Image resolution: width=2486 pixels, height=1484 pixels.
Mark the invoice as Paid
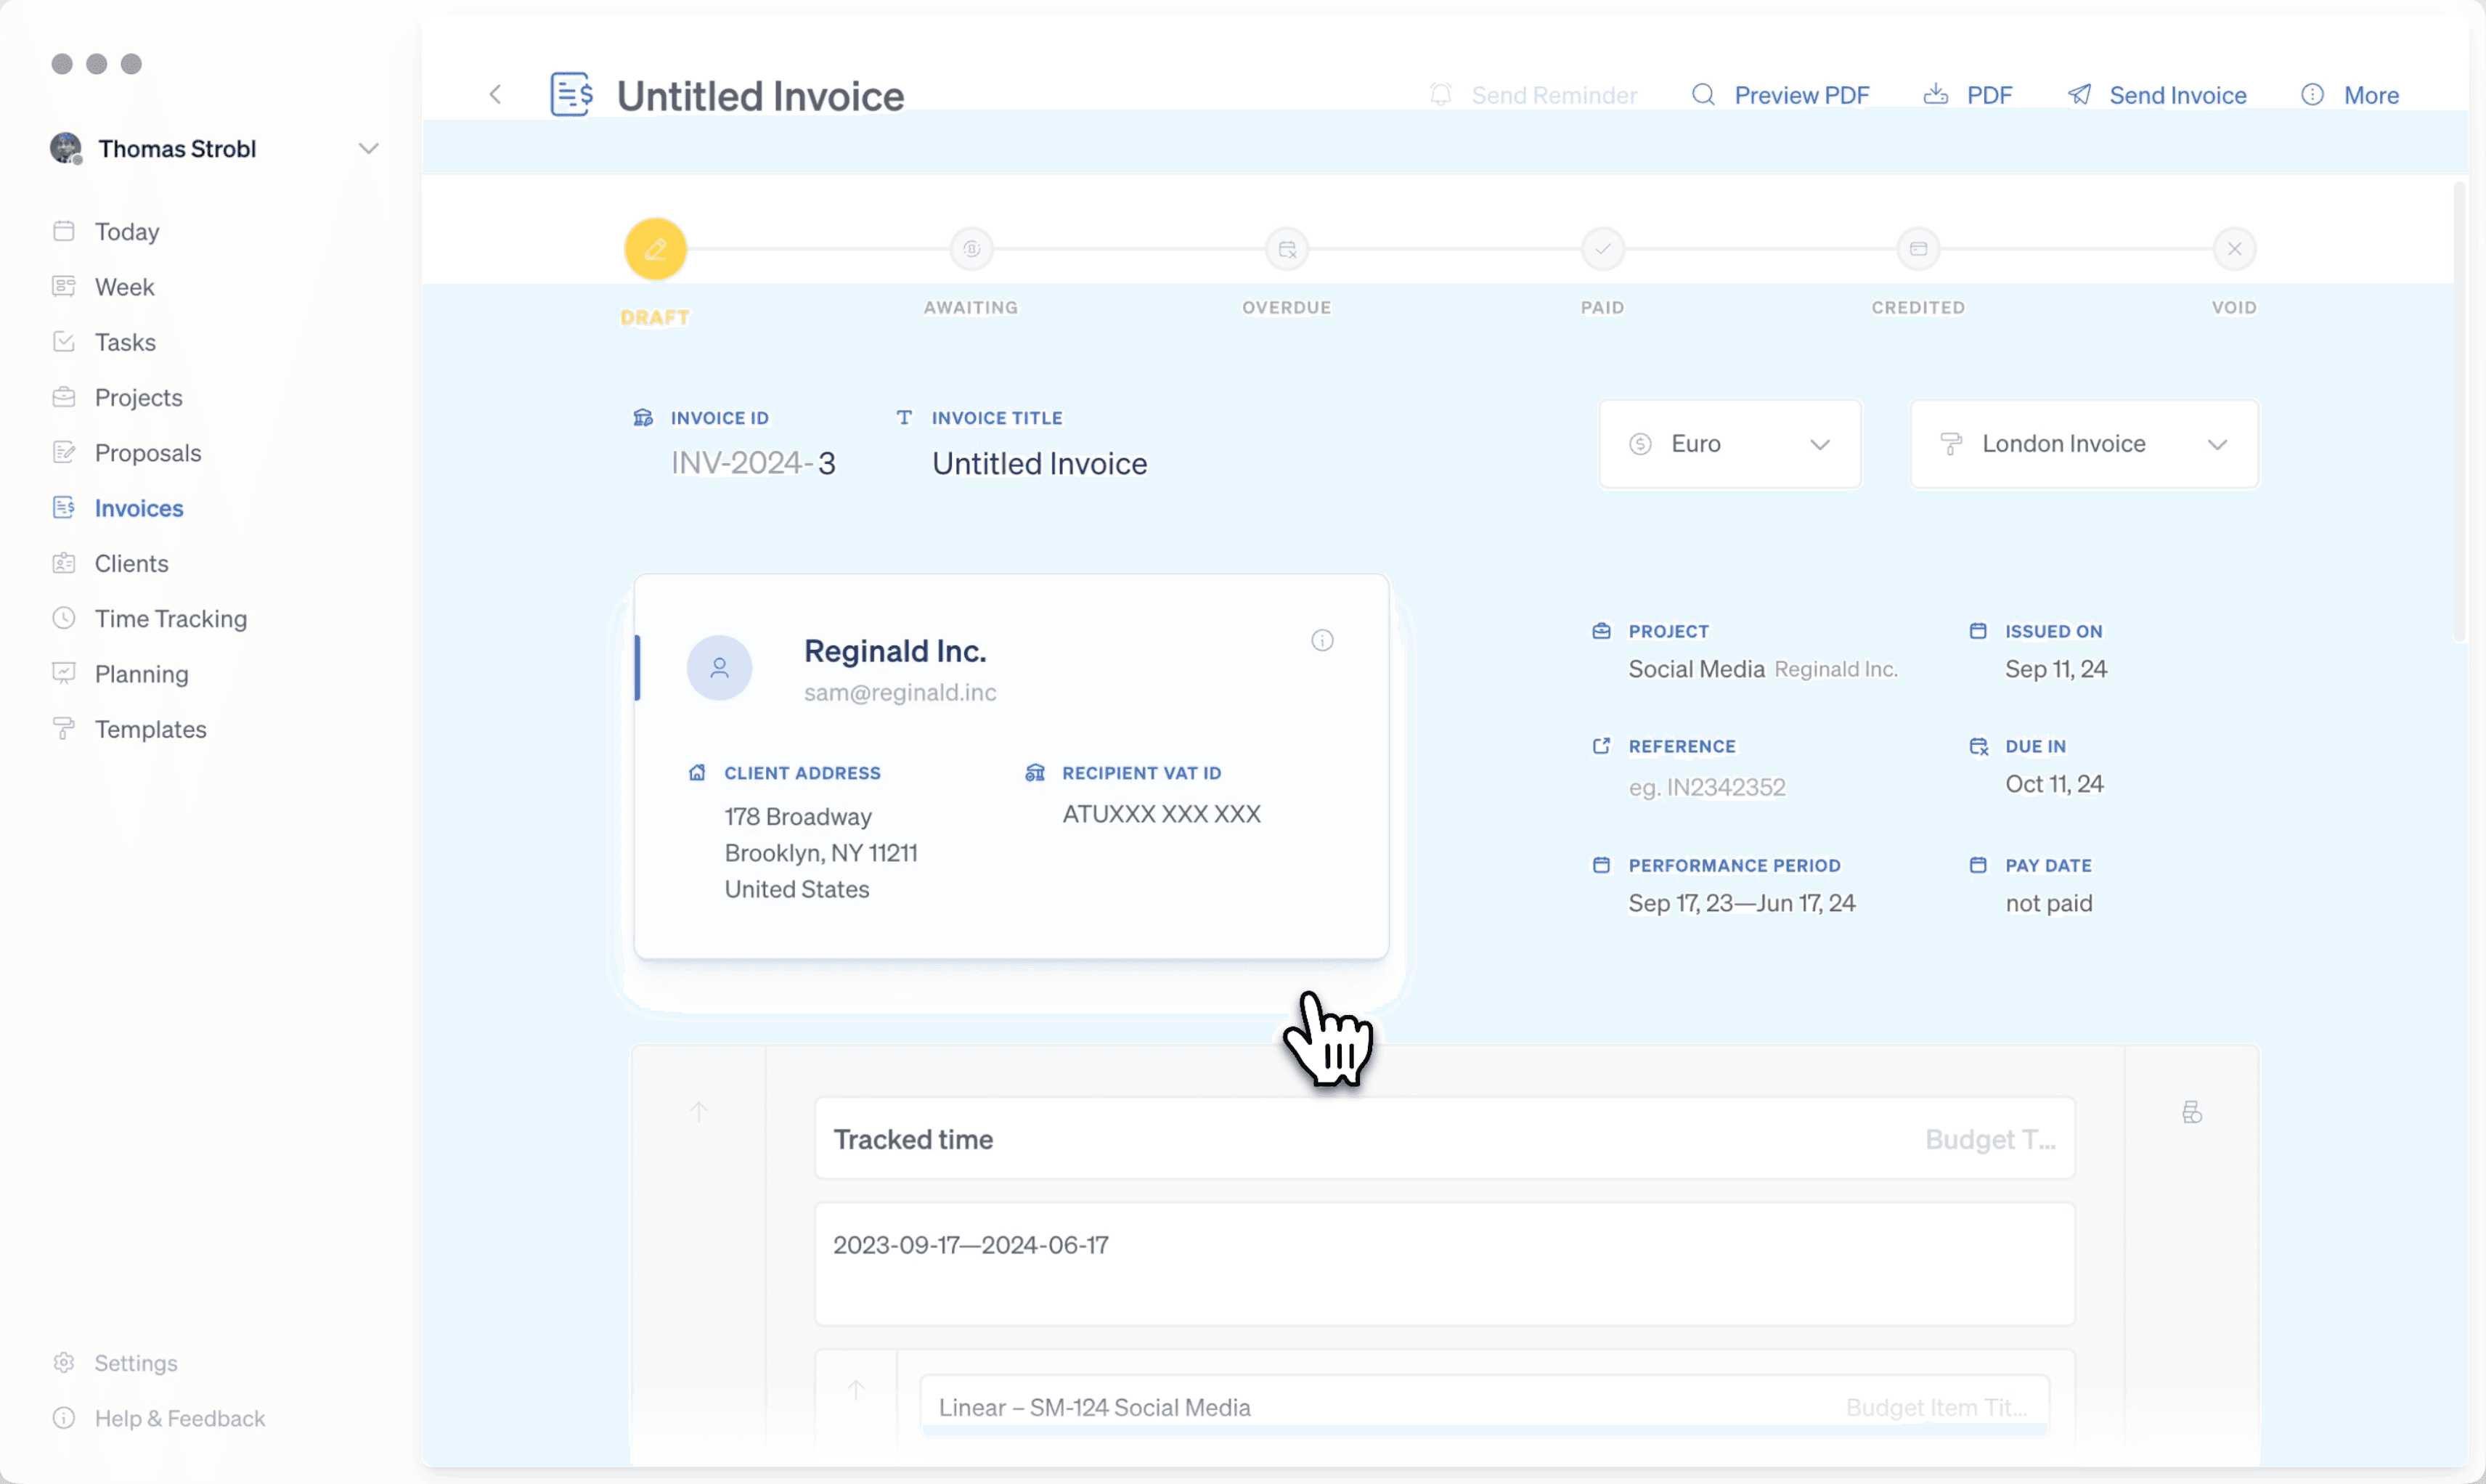(x=1602, y=249)
